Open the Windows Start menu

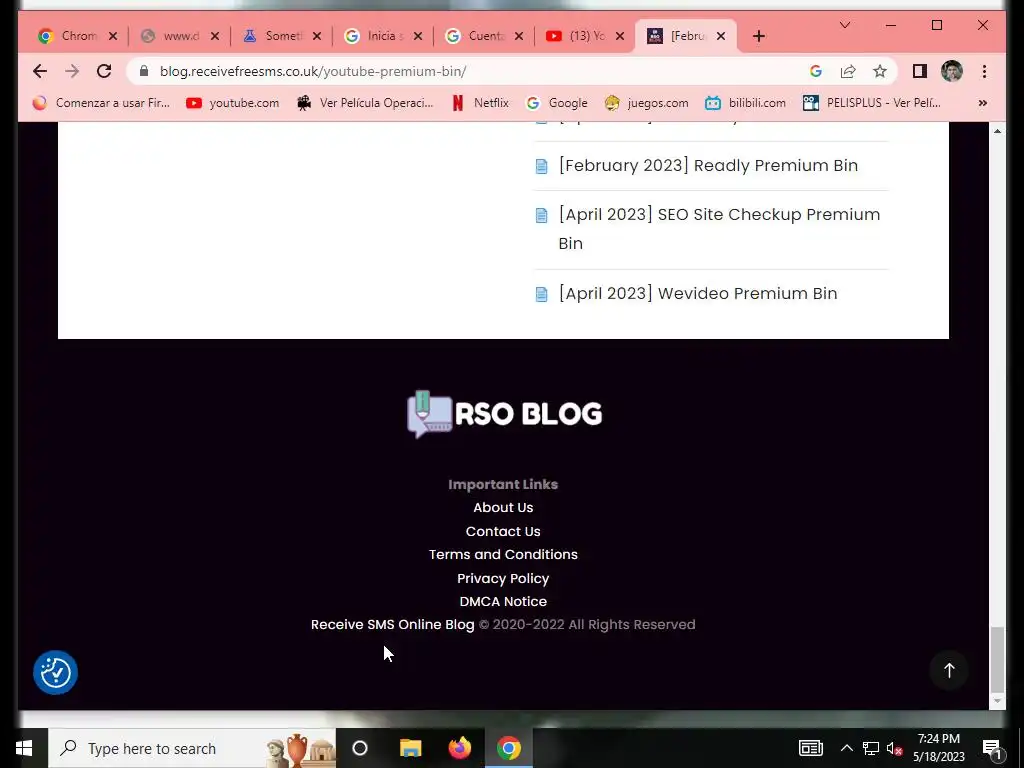point(24,748)
